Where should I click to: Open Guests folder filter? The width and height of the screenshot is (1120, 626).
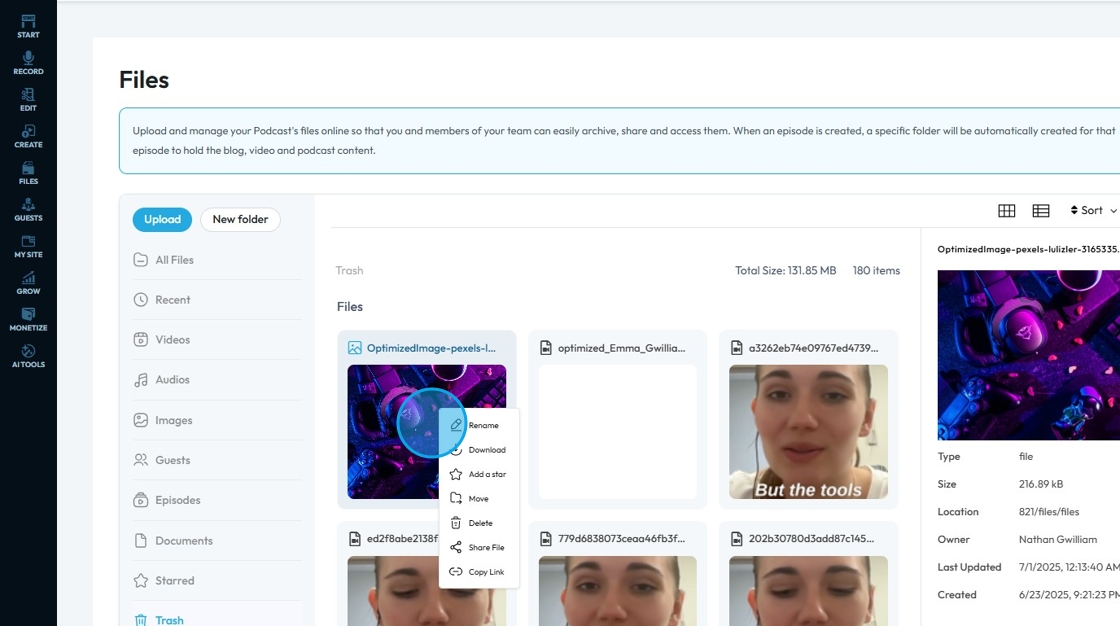coord(217,460)
